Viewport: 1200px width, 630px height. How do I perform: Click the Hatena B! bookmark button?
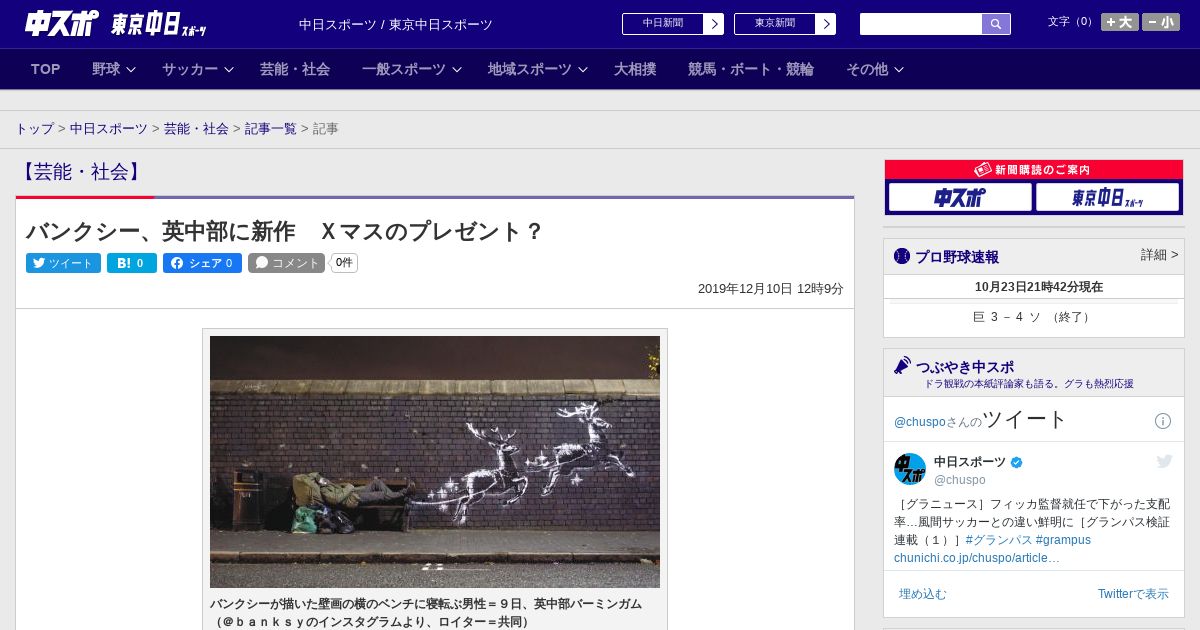(132, 263)
